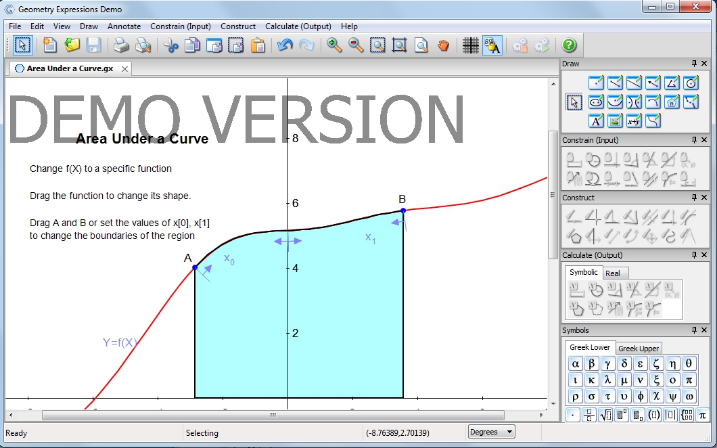Screen dimensions: 717x448
Task: Open the Calculate (Output) menu
Action: [298, 26]
